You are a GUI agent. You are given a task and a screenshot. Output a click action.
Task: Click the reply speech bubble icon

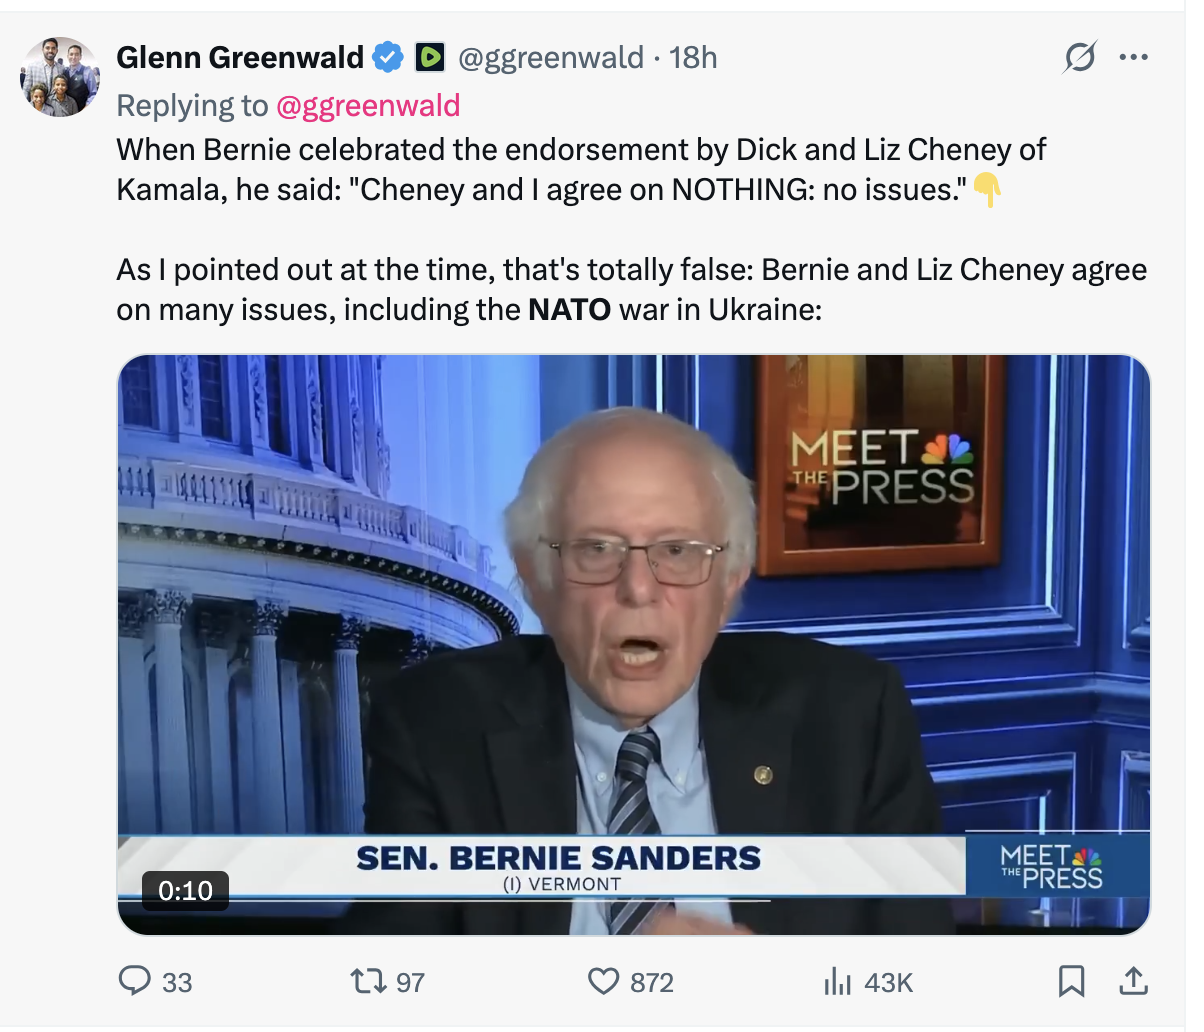pos(134,981)
